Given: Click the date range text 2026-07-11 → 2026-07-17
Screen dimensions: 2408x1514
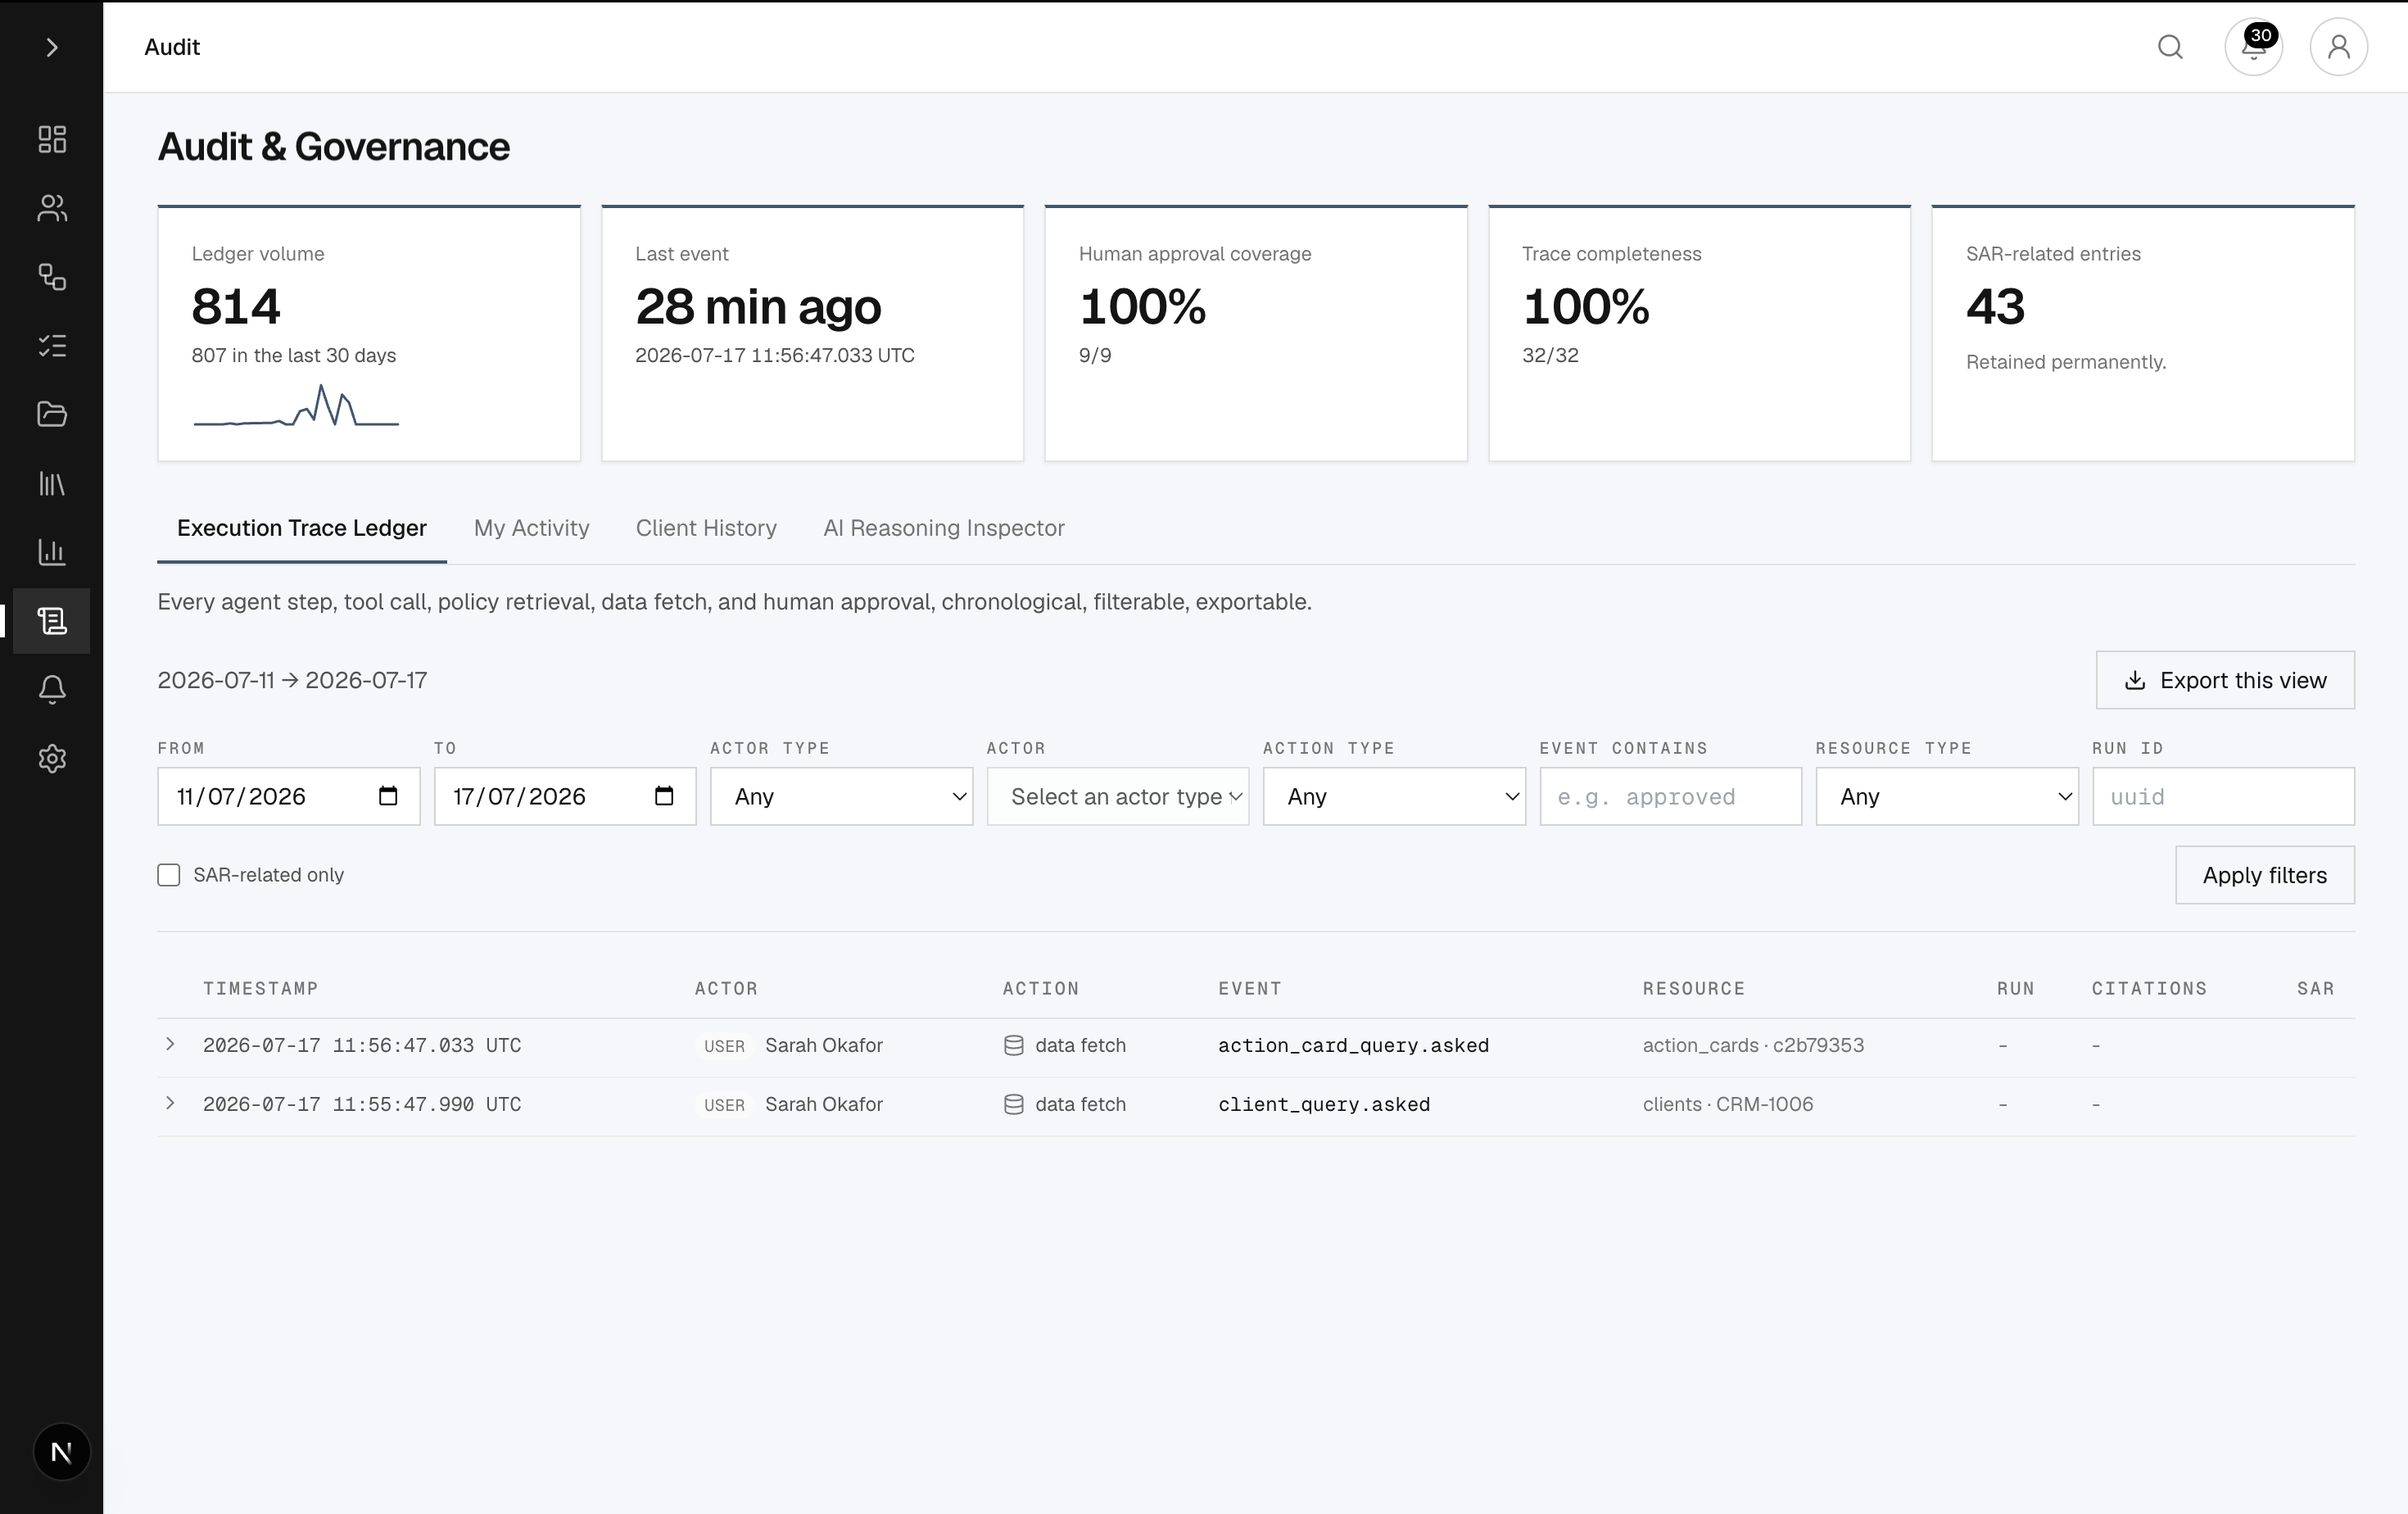Looking at the screenshot, I should point(292,681).
